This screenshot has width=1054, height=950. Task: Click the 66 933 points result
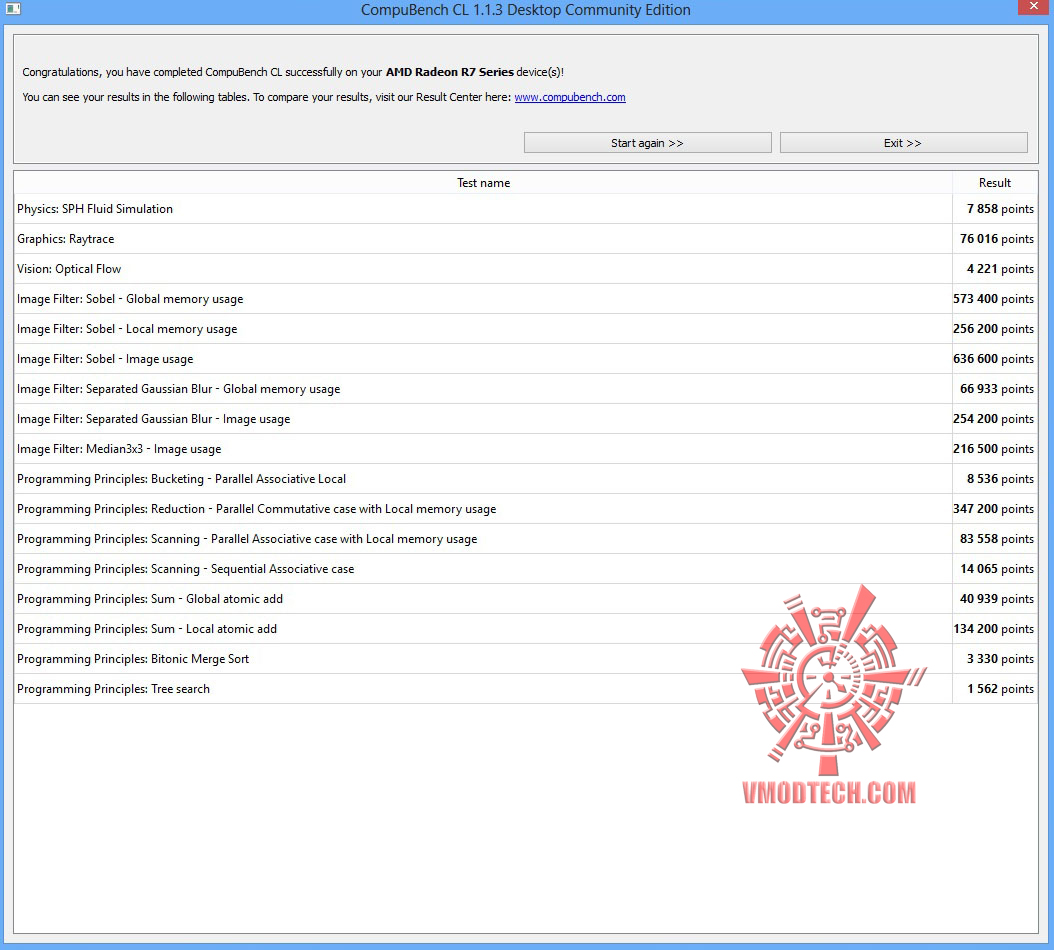pos(997,389)
